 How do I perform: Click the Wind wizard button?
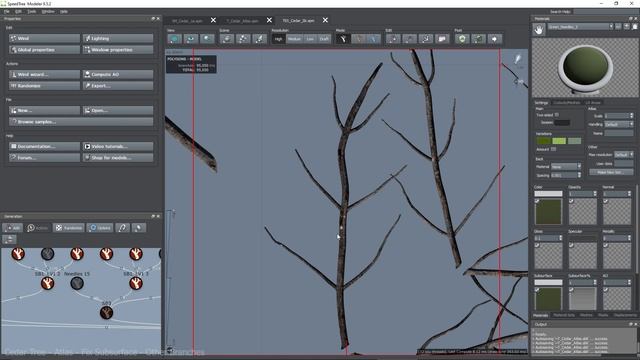tap(44, 75)
